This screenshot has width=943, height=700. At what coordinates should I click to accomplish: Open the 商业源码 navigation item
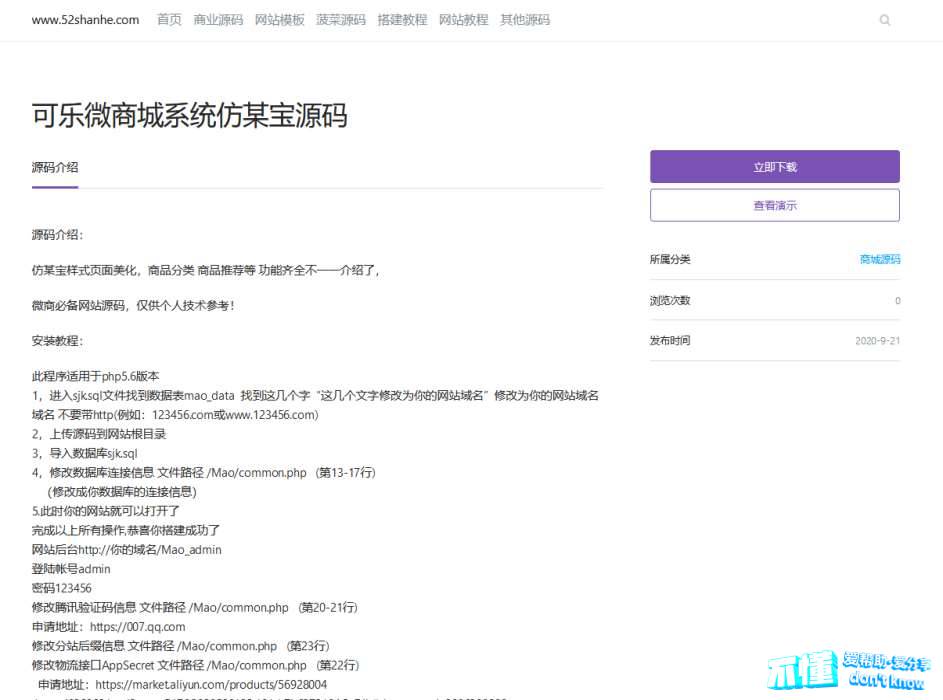pyautogui.click(x=218, y=20)
